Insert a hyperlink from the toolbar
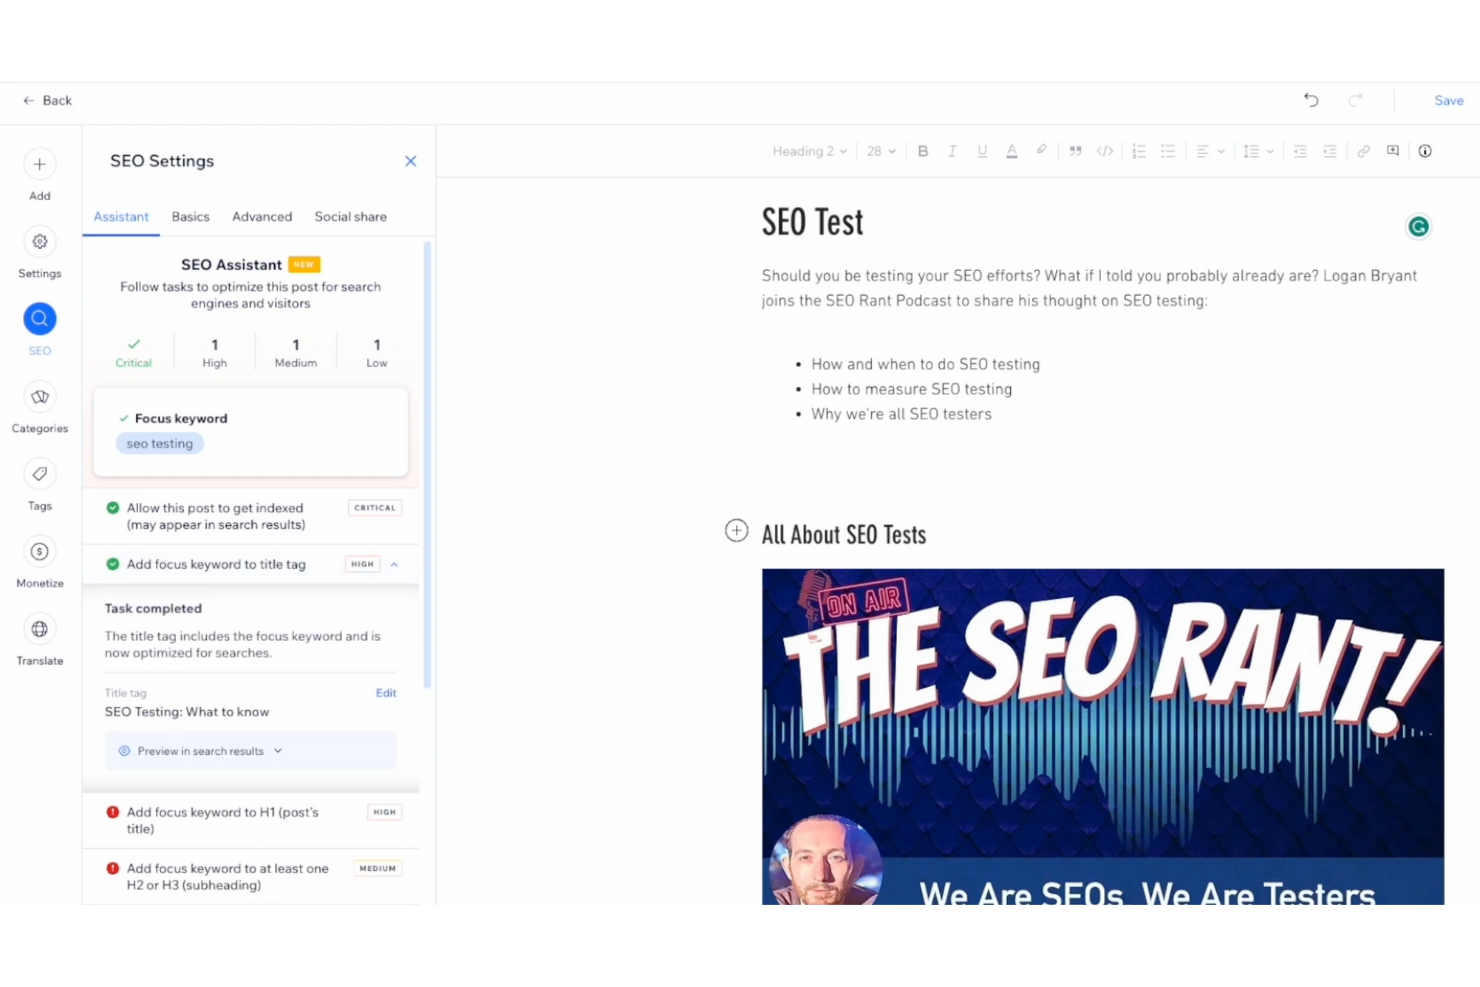The image size is (1480, 987). 1364,150
